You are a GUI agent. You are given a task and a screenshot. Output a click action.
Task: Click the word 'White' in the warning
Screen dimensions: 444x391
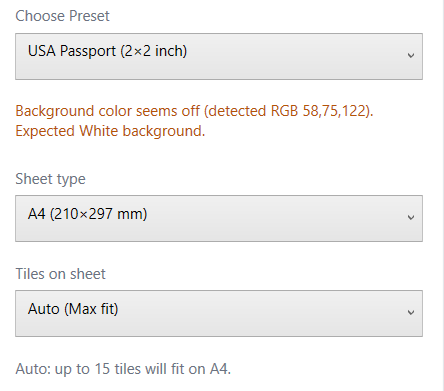tap(99, 130)
